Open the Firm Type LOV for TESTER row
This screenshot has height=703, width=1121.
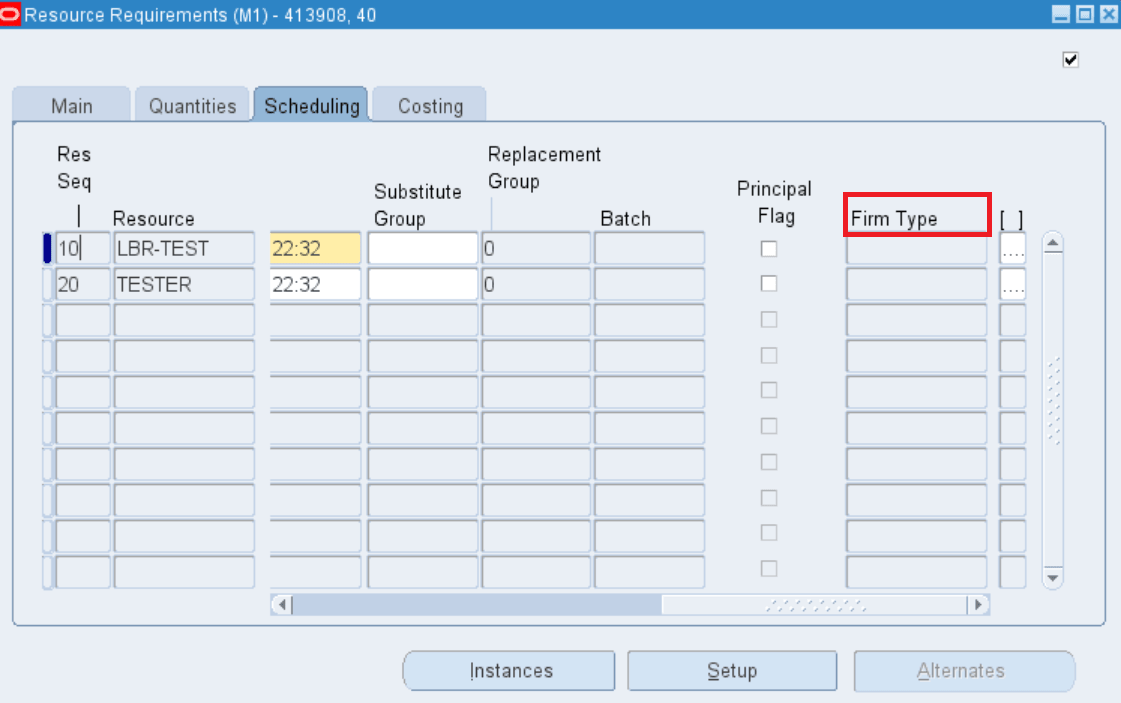[x=1012, y=284]
